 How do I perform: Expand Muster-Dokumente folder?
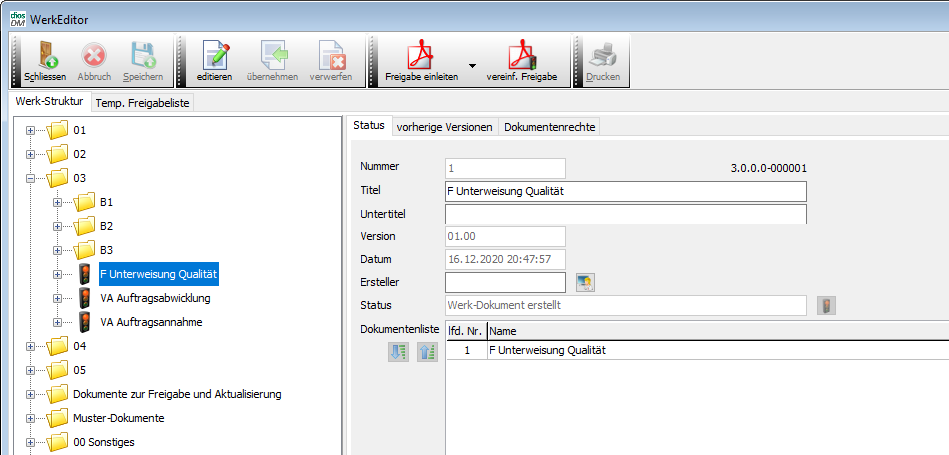pos(31,418)
